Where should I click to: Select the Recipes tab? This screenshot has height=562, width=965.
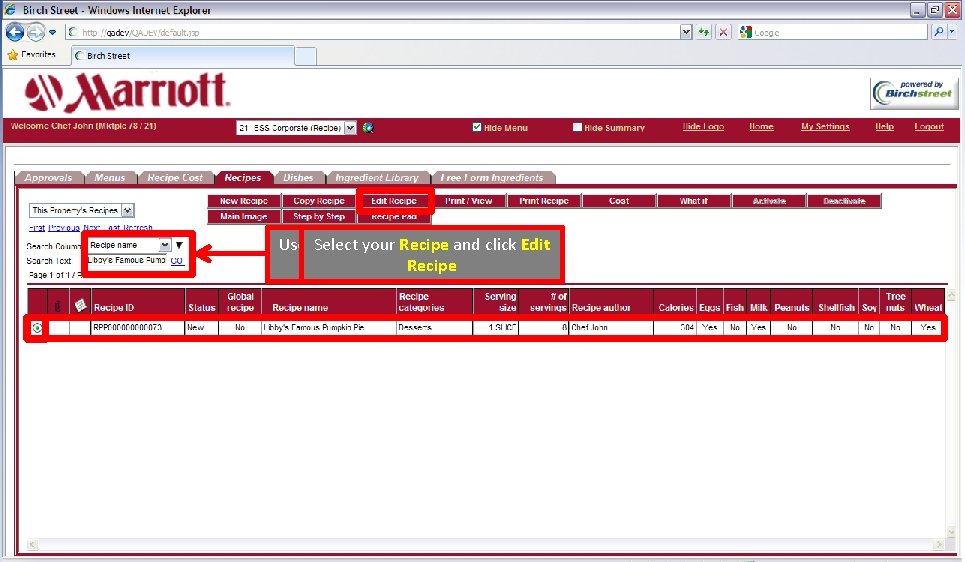point(242,177)
